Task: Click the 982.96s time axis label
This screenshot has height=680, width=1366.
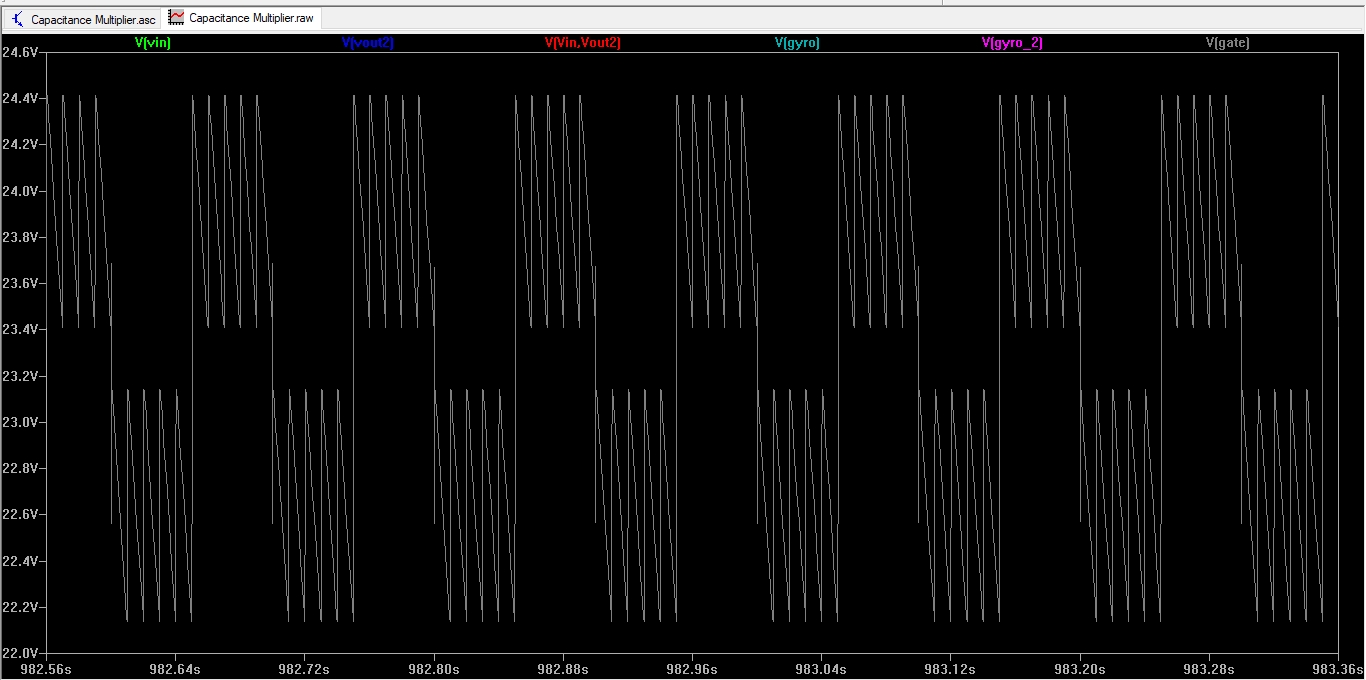Action: click(692, 667)
